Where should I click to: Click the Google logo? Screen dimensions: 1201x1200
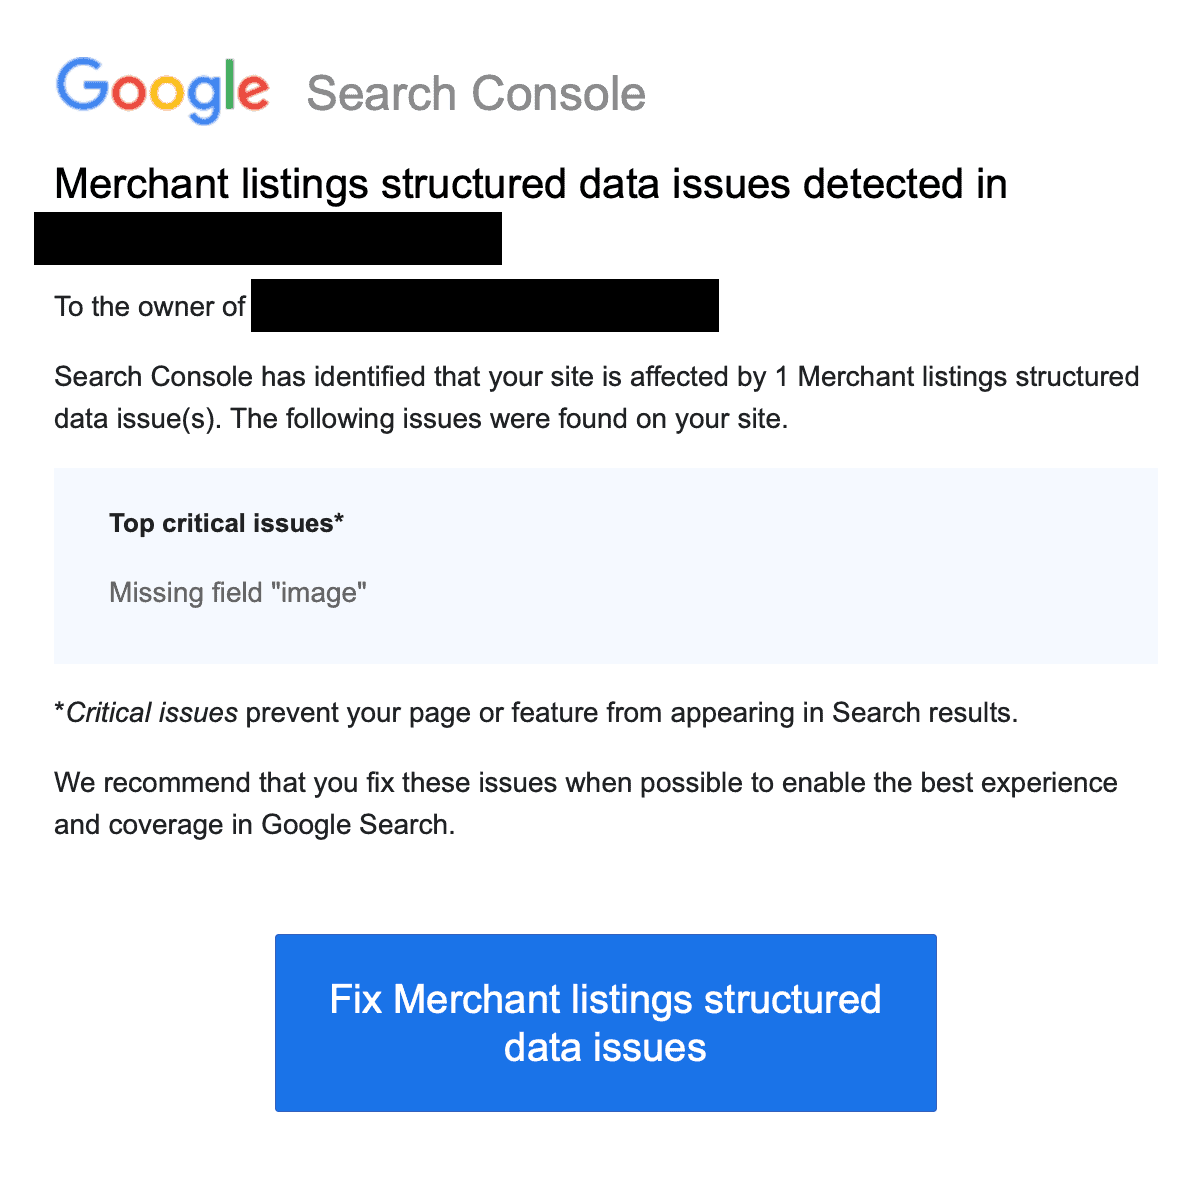click(x=162, y=90)
